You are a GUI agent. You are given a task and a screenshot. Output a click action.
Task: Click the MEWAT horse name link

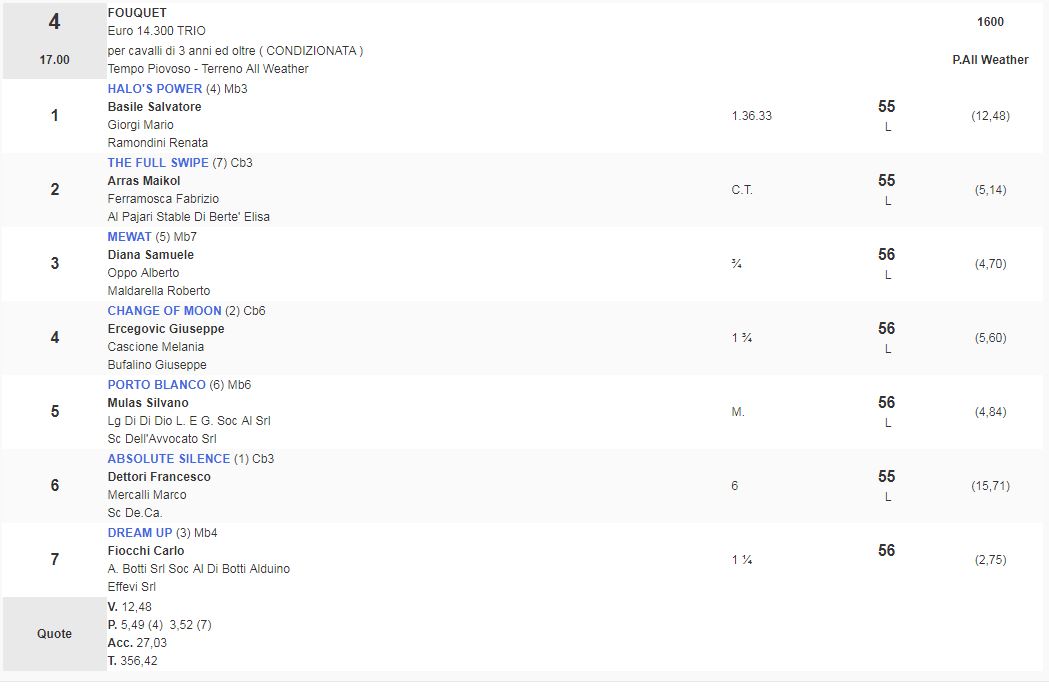129,237
